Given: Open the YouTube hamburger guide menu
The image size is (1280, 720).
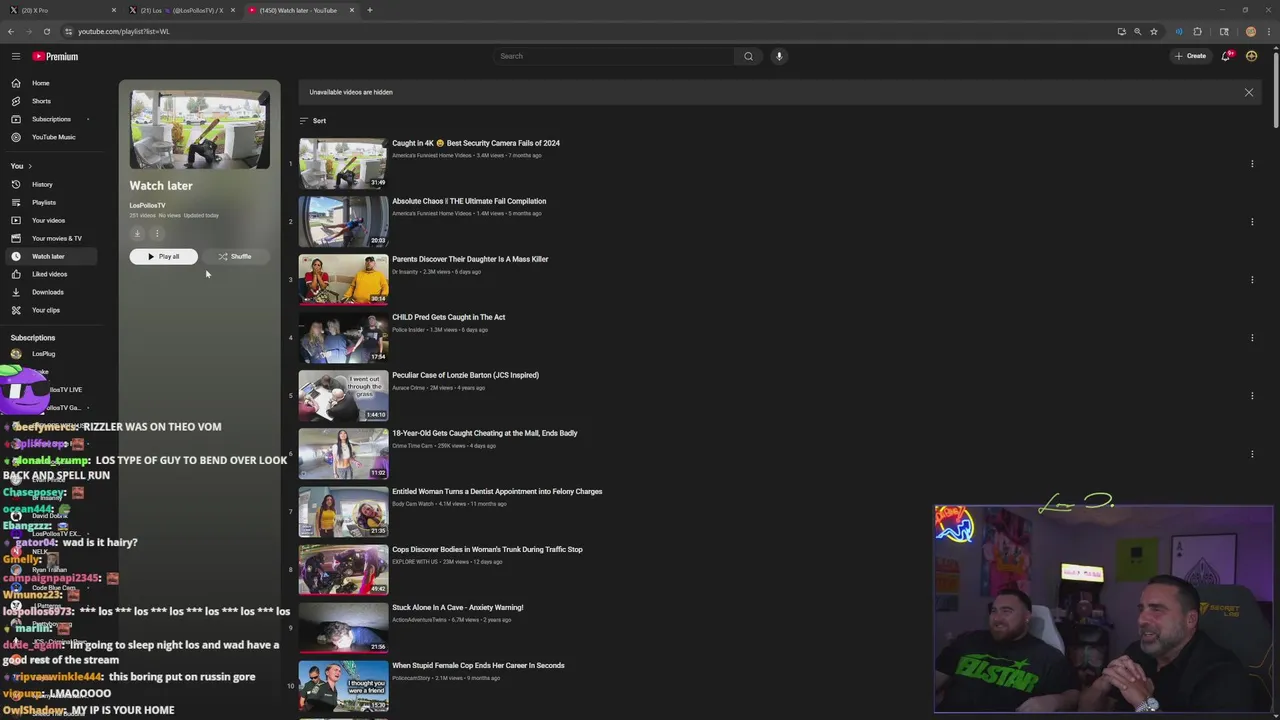Looking at the screenshot, I should 16,56.
